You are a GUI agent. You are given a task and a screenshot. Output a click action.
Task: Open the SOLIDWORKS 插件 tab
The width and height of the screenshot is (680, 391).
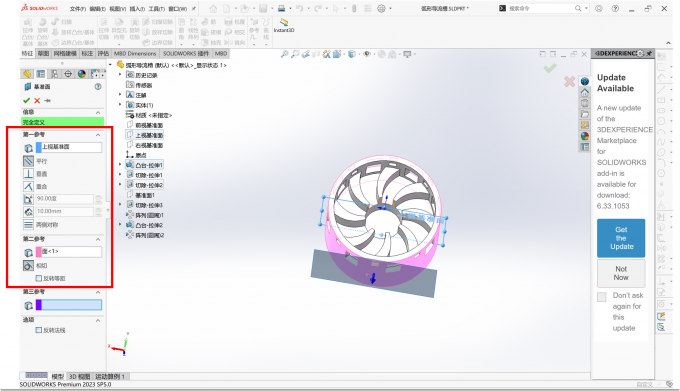pyautogui.click(x=186, y=53)
